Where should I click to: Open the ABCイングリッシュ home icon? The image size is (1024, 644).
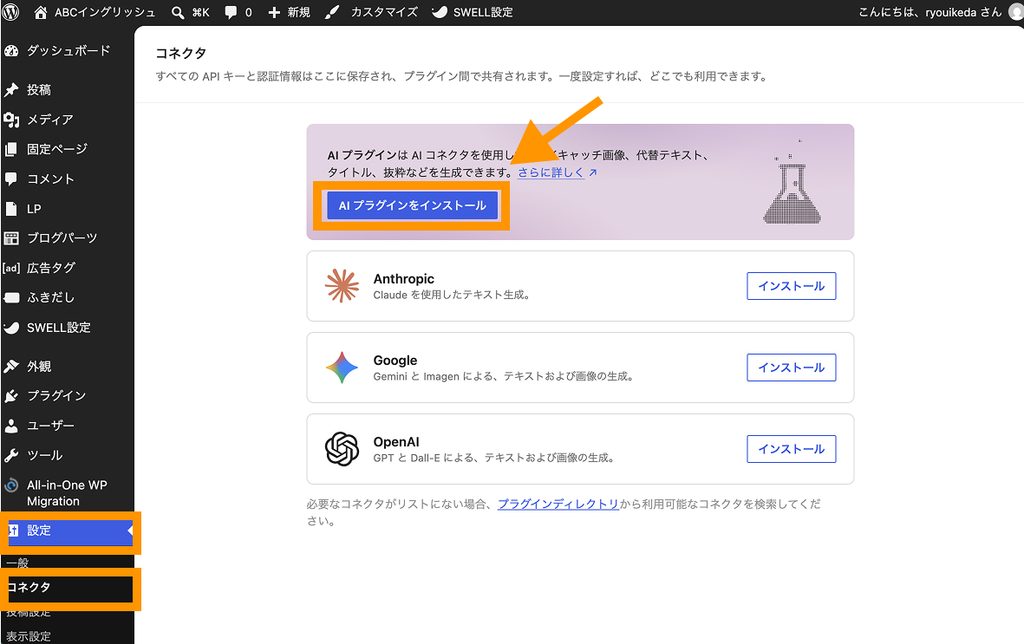[x=40, y=12]
